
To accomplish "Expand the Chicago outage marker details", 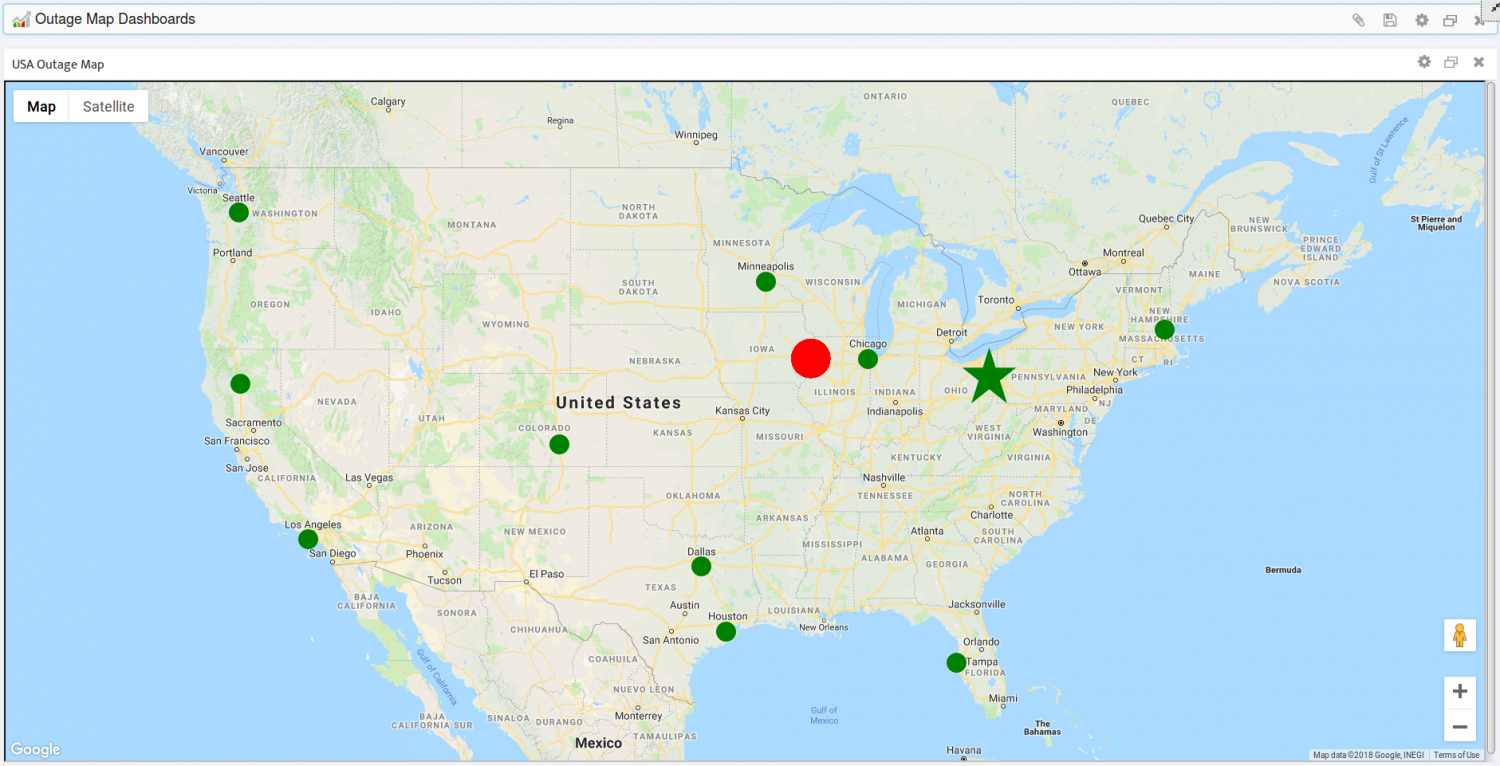I will (x=867, y=358).
